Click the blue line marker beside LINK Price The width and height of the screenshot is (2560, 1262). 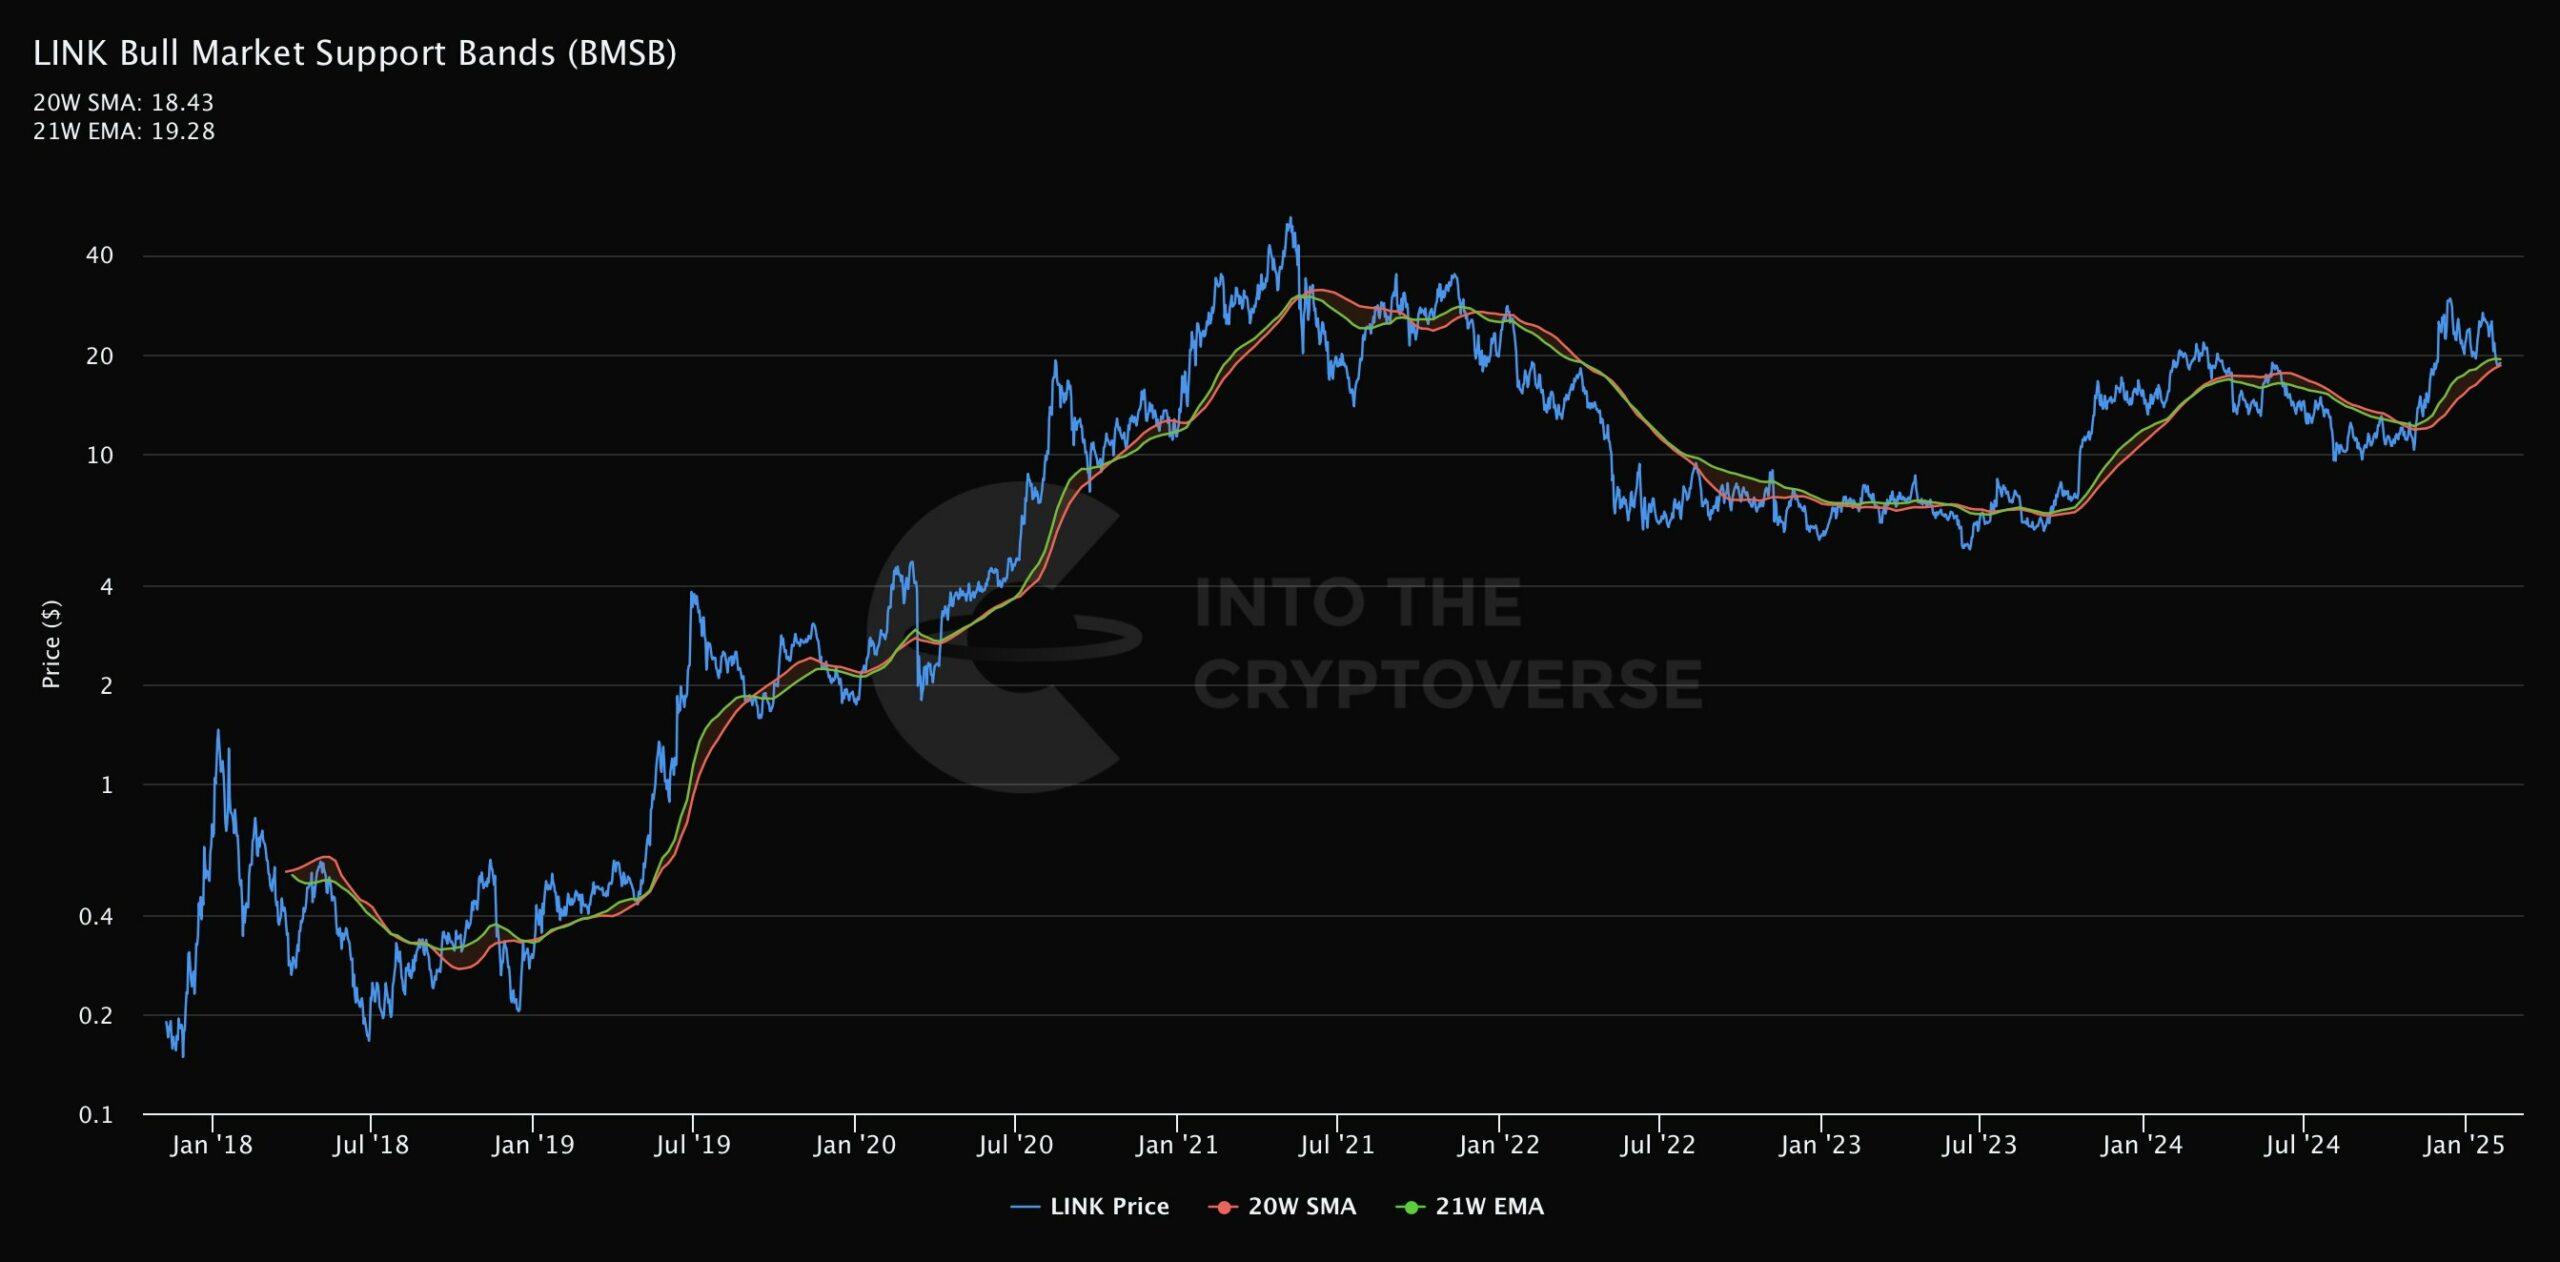1025,1207
